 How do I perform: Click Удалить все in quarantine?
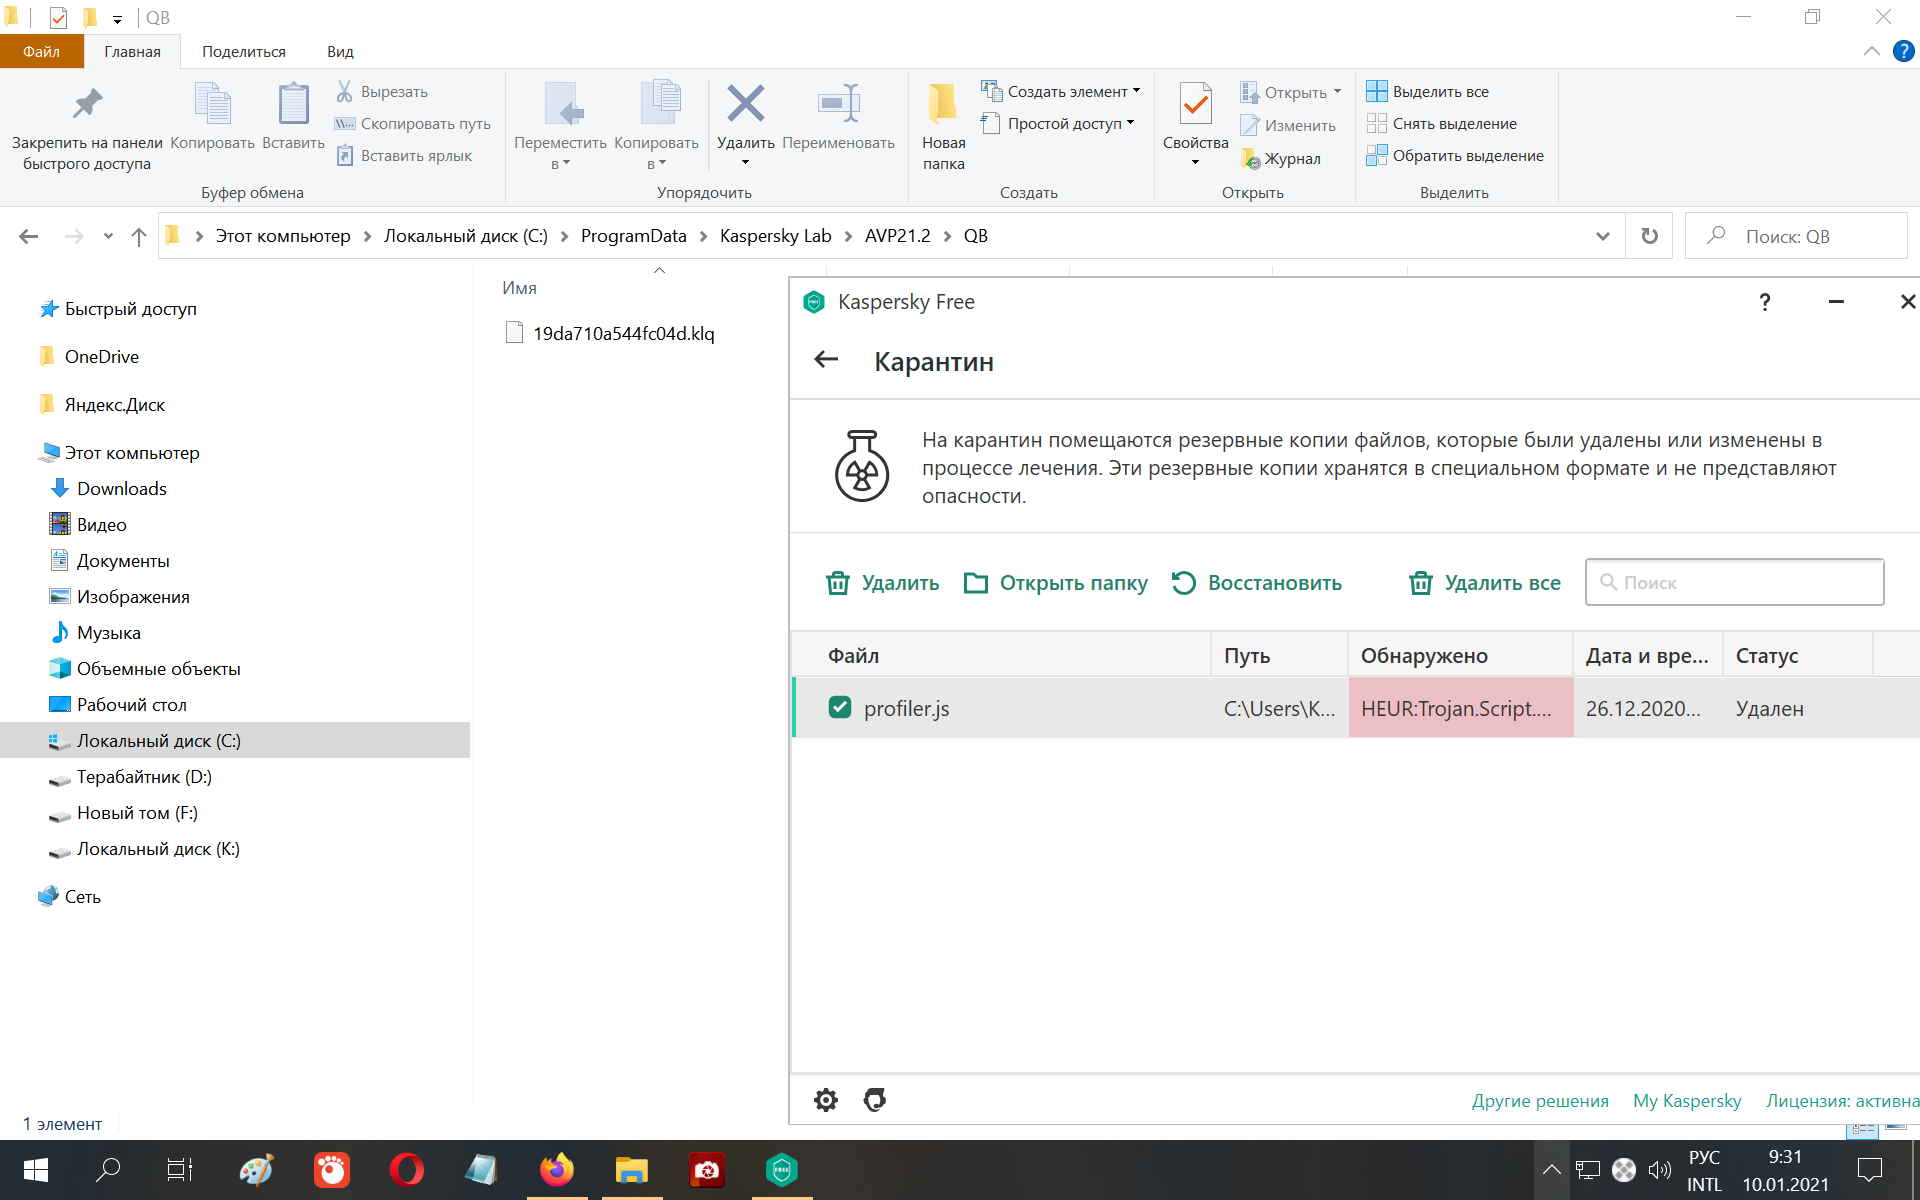click(1484, 583)
